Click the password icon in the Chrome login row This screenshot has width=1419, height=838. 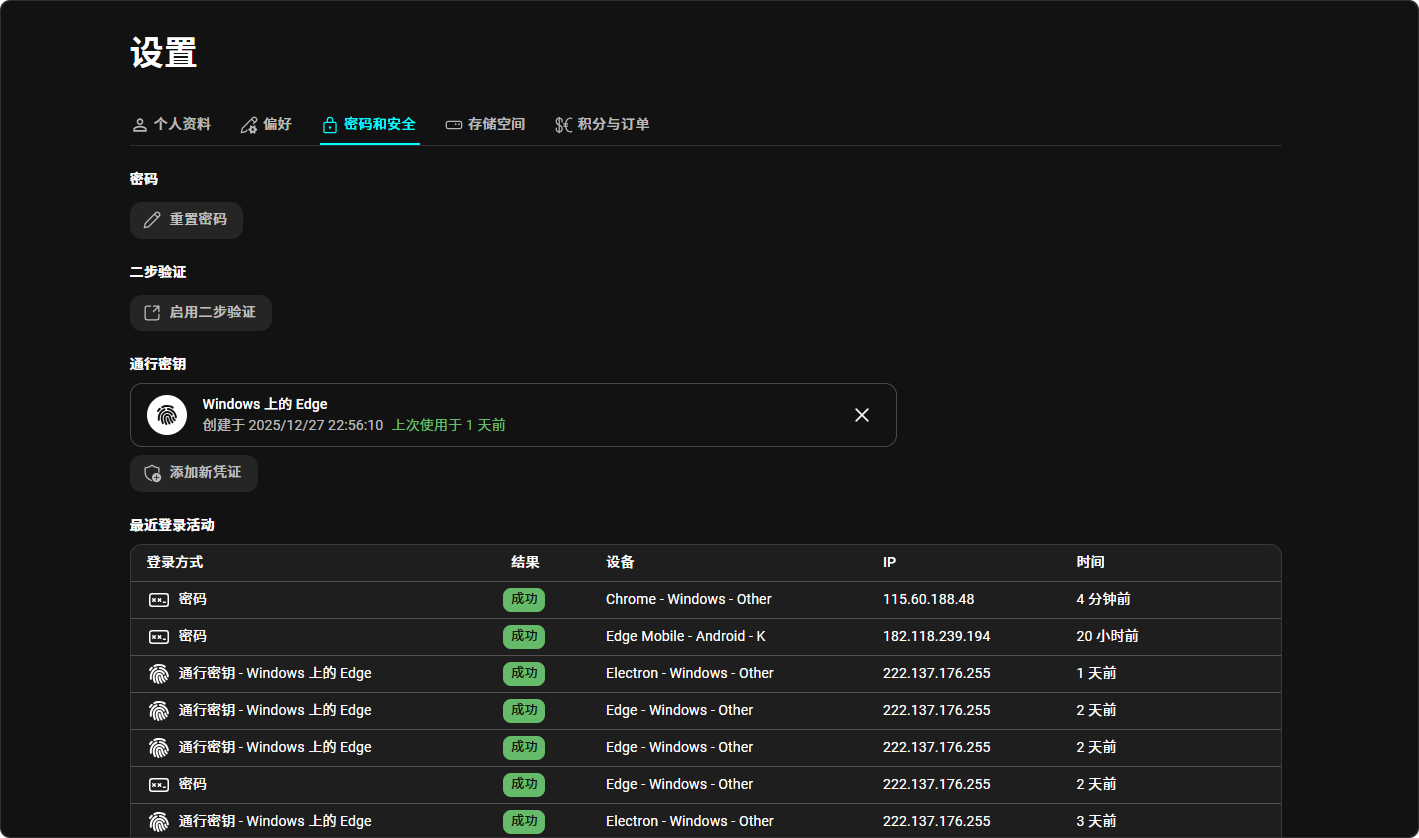[x=159, y=600]
